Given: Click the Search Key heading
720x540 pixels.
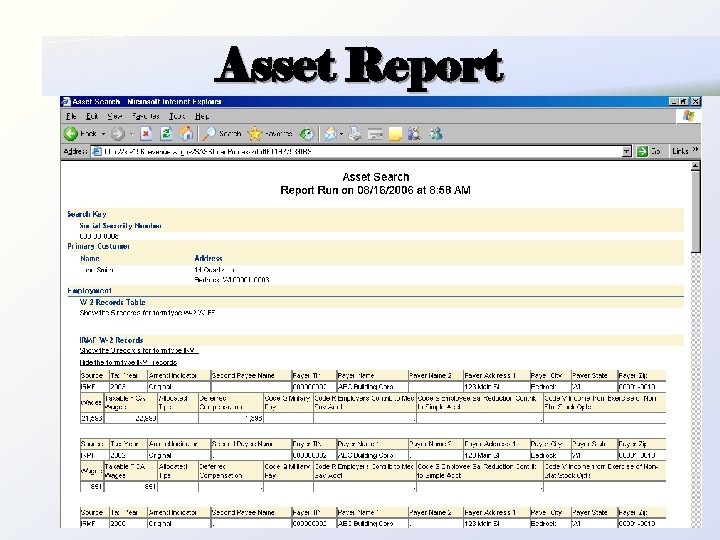Looking at the screenshot, I should click(x=87, y=214).
